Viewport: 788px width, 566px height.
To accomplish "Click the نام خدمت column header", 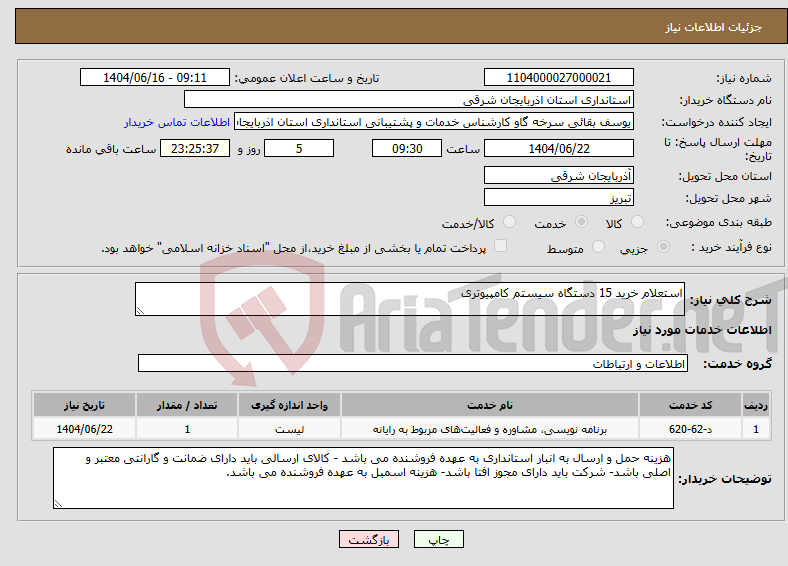I will 489,405.
